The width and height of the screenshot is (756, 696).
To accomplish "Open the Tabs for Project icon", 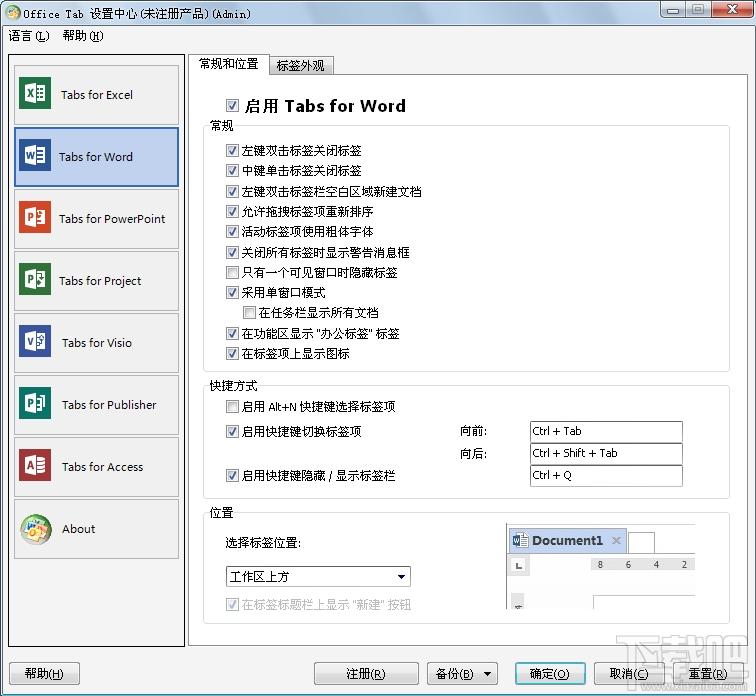I will [35, 279].
